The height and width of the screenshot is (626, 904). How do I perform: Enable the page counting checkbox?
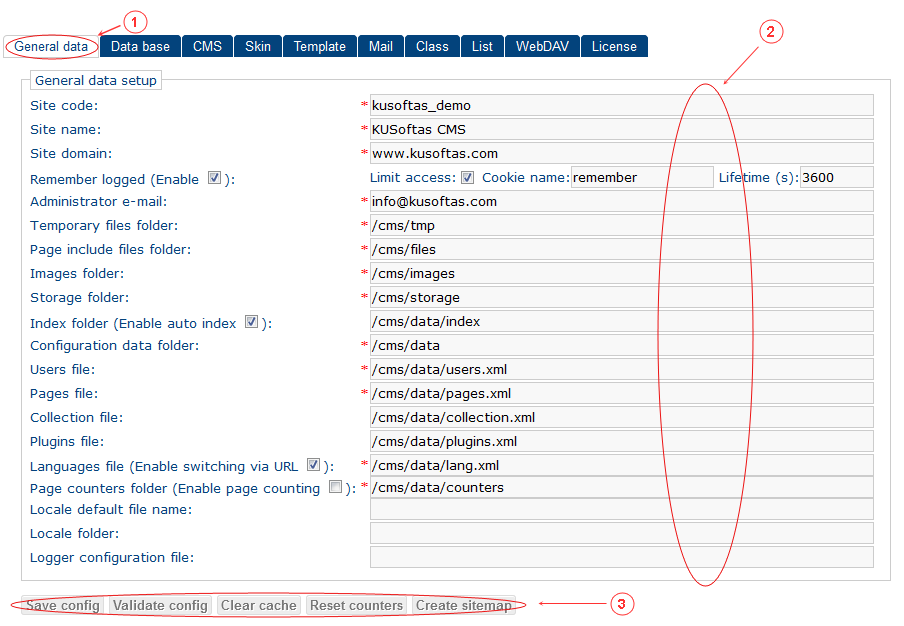pos(335,487)
